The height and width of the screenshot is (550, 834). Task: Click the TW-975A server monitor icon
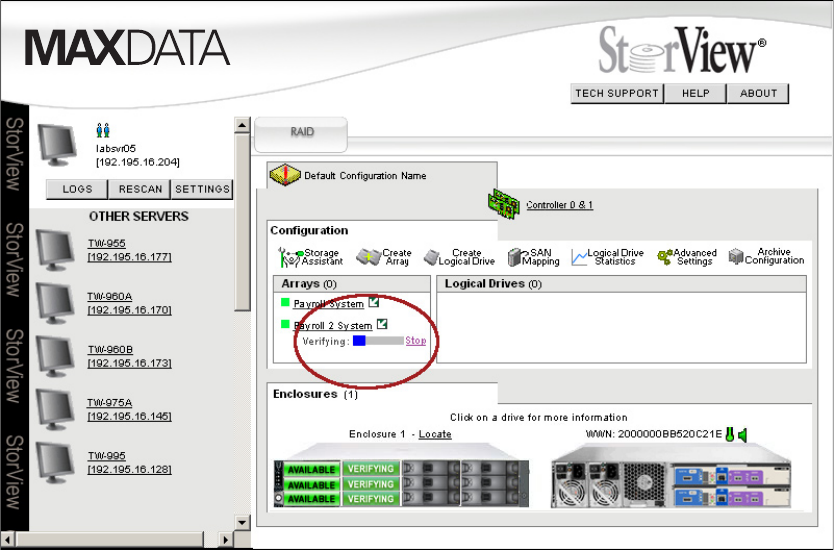point(55,410)
